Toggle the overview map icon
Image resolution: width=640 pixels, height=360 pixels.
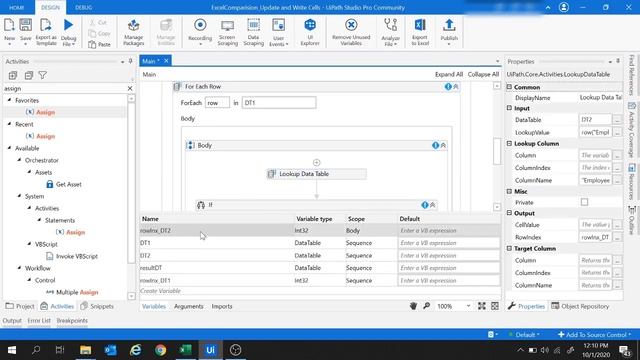tap(495, 306)
